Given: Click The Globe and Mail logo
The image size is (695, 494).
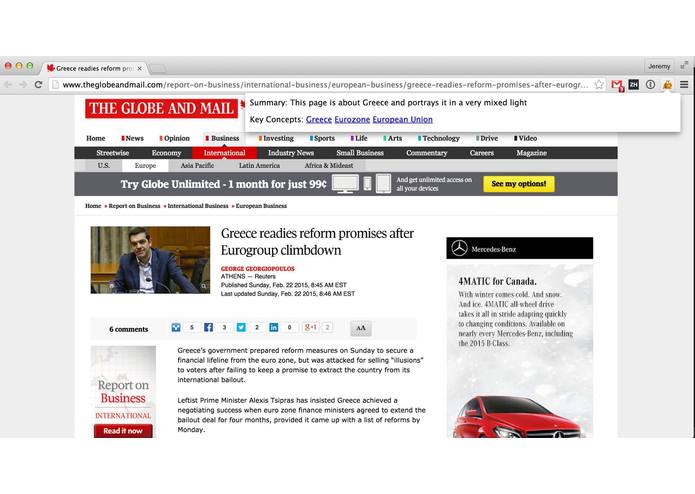Looking at the screenshot, I should point(161,109).
